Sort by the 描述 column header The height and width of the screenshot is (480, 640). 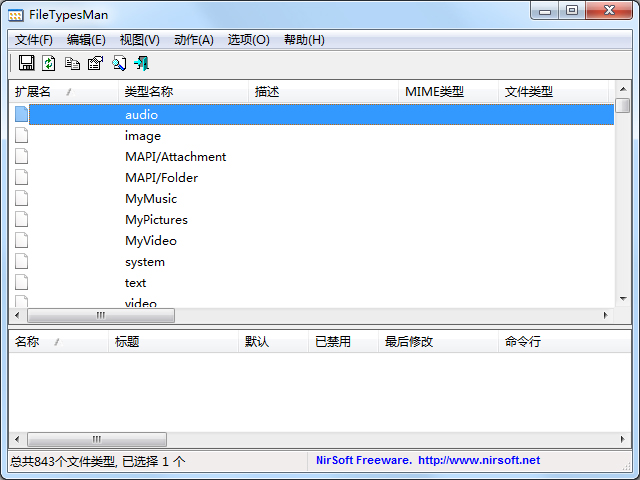click(324, 92)
